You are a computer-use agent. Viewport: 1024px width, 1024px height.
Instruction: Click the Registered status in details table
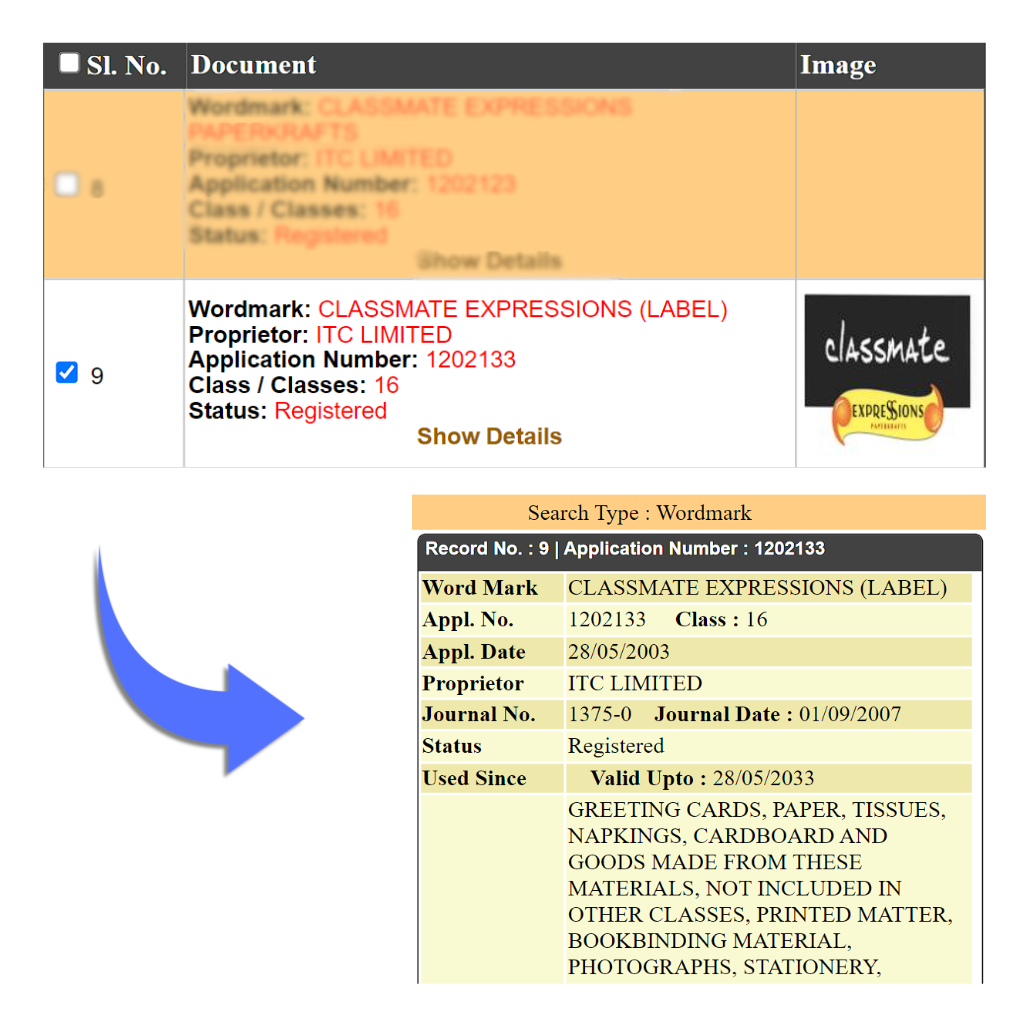(616, 747)
